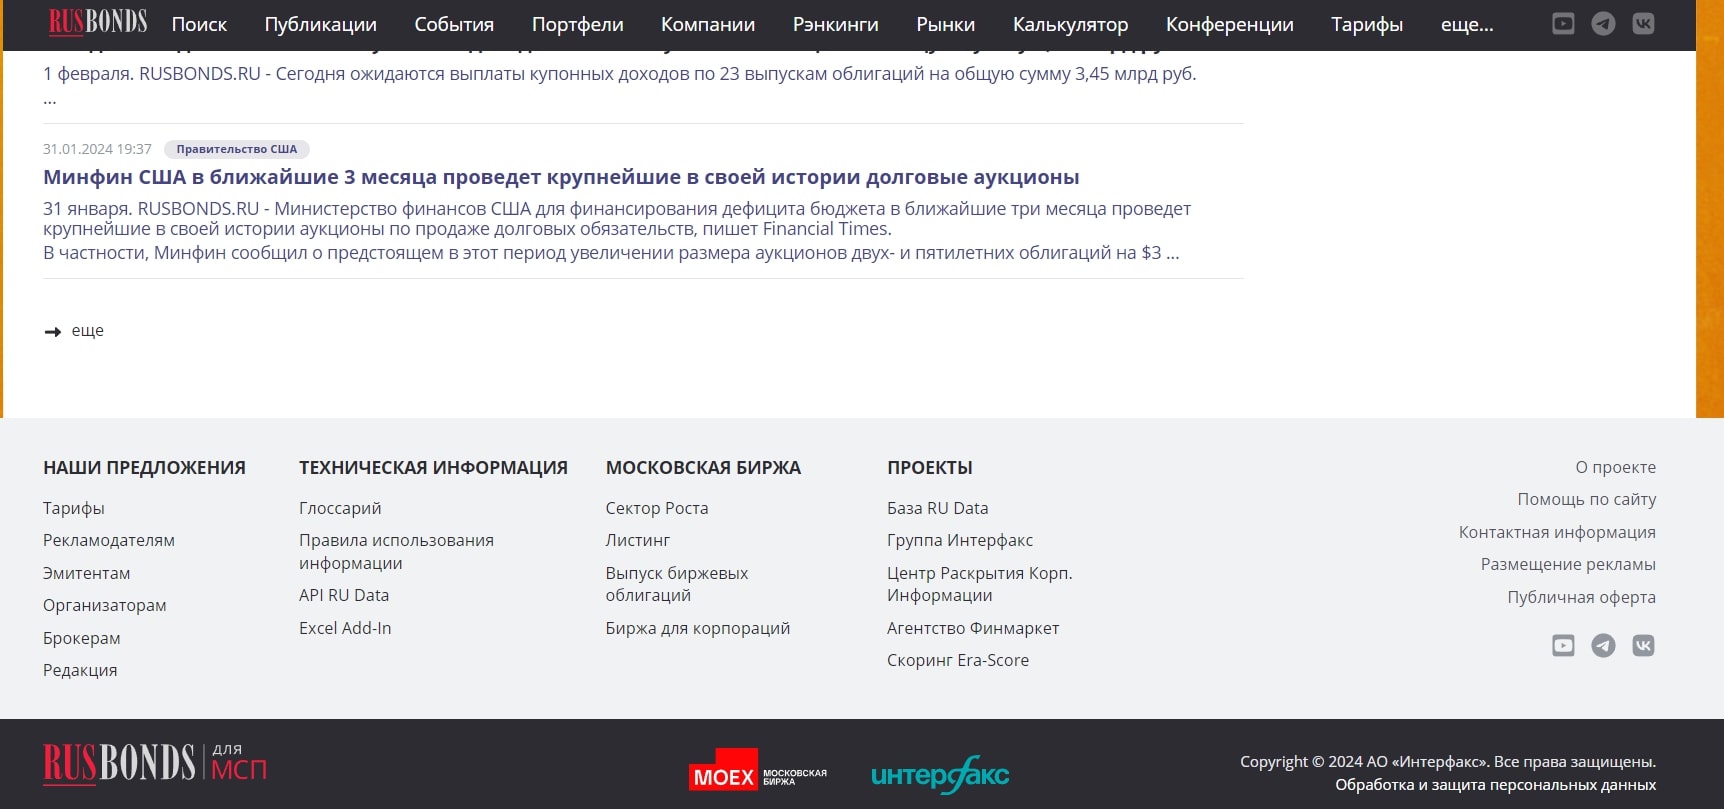Open the Публикации menu item

click(320, 24)
